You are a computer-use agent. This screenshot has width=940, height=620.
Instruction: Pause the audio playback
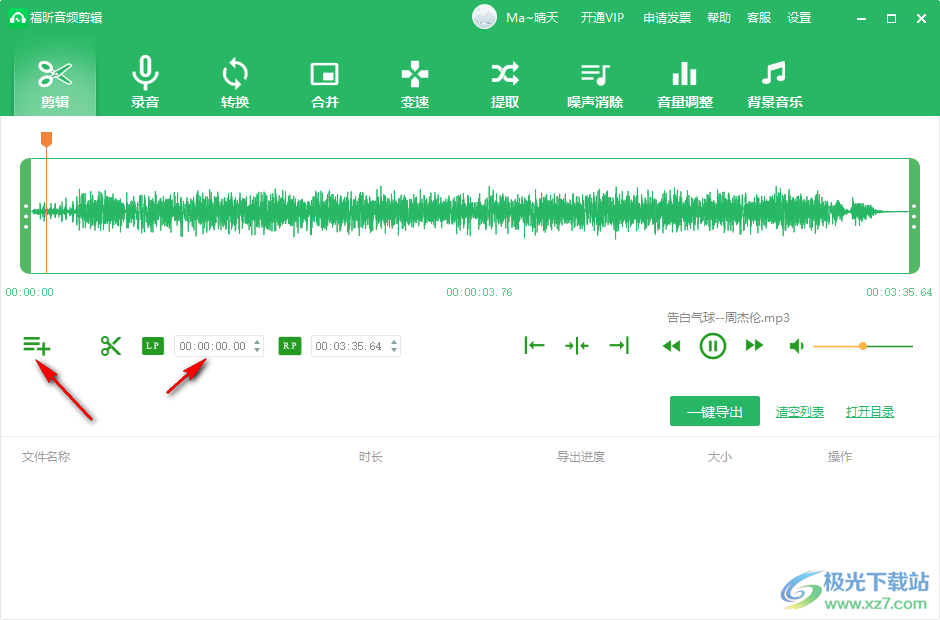click(x=713, y=346)
